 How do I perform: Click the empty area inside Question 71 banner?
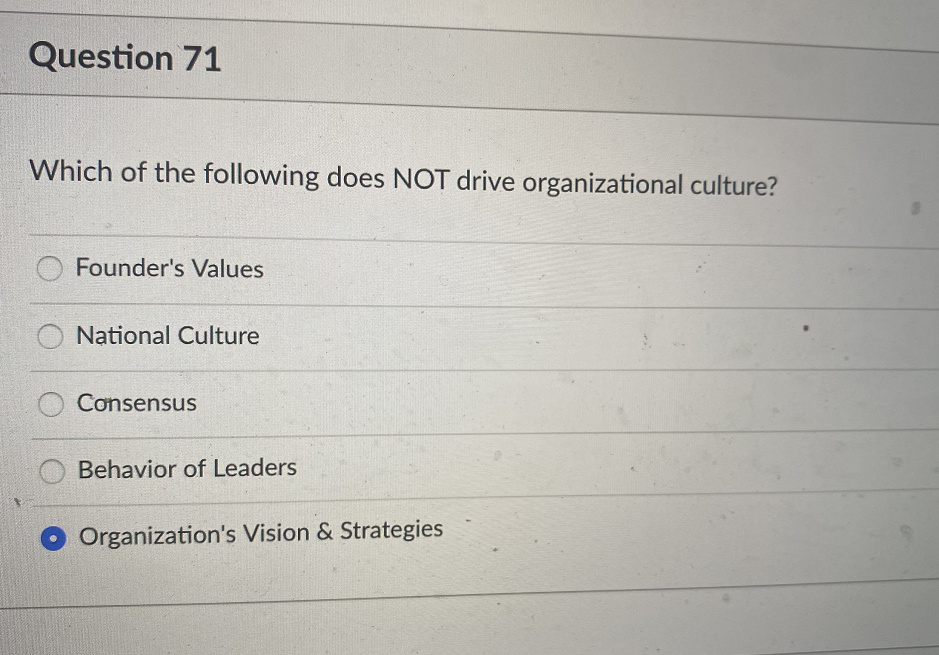(x=600, y=60)
